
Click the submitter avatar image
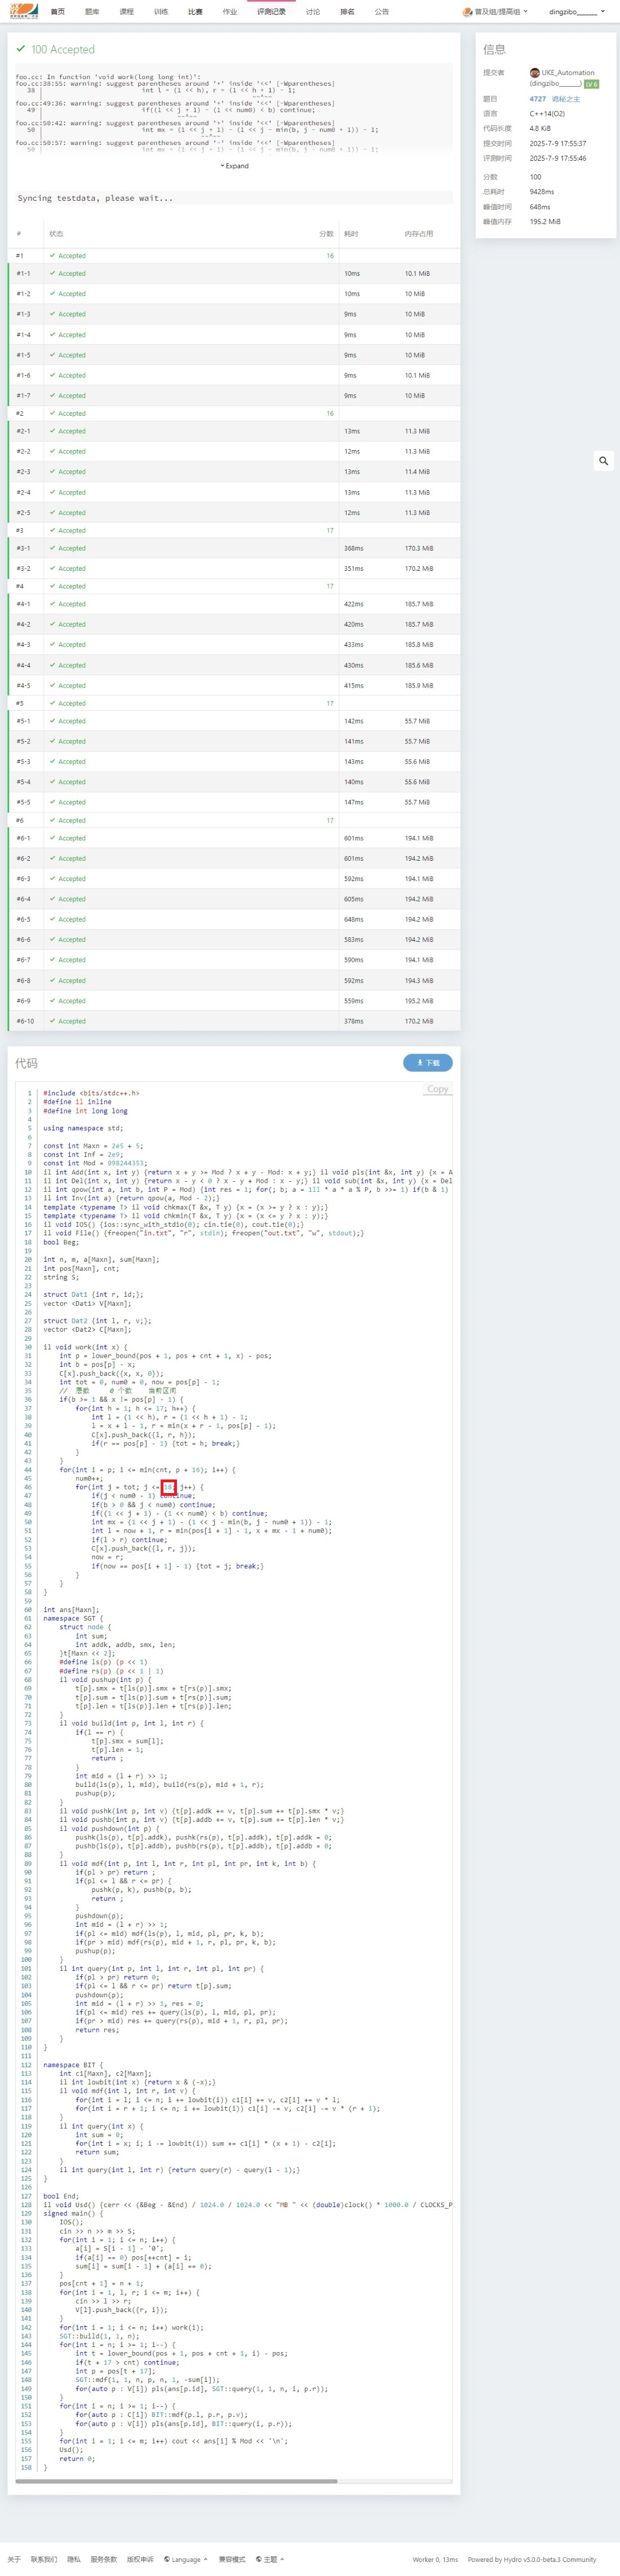(535, 73)
